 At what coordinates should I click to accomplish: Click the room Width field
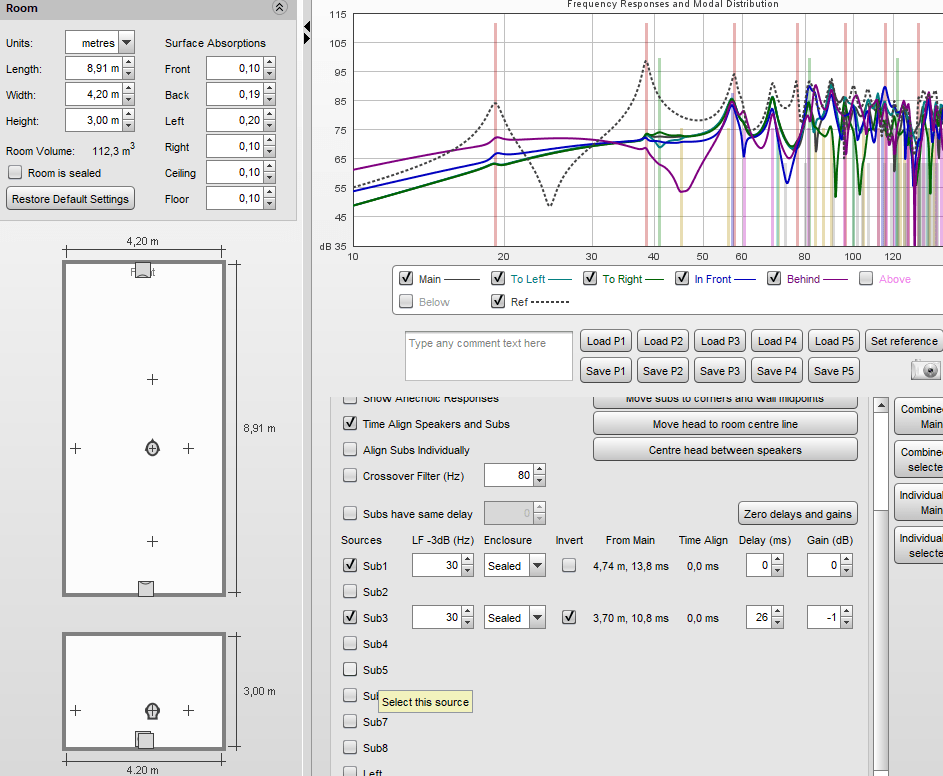[x=94, y=94]
